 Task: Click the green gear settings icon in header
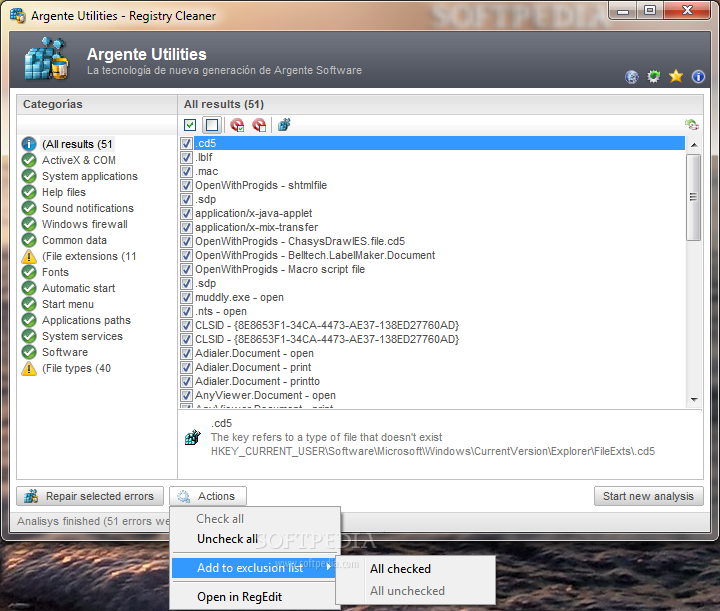(x=654, y=76)
